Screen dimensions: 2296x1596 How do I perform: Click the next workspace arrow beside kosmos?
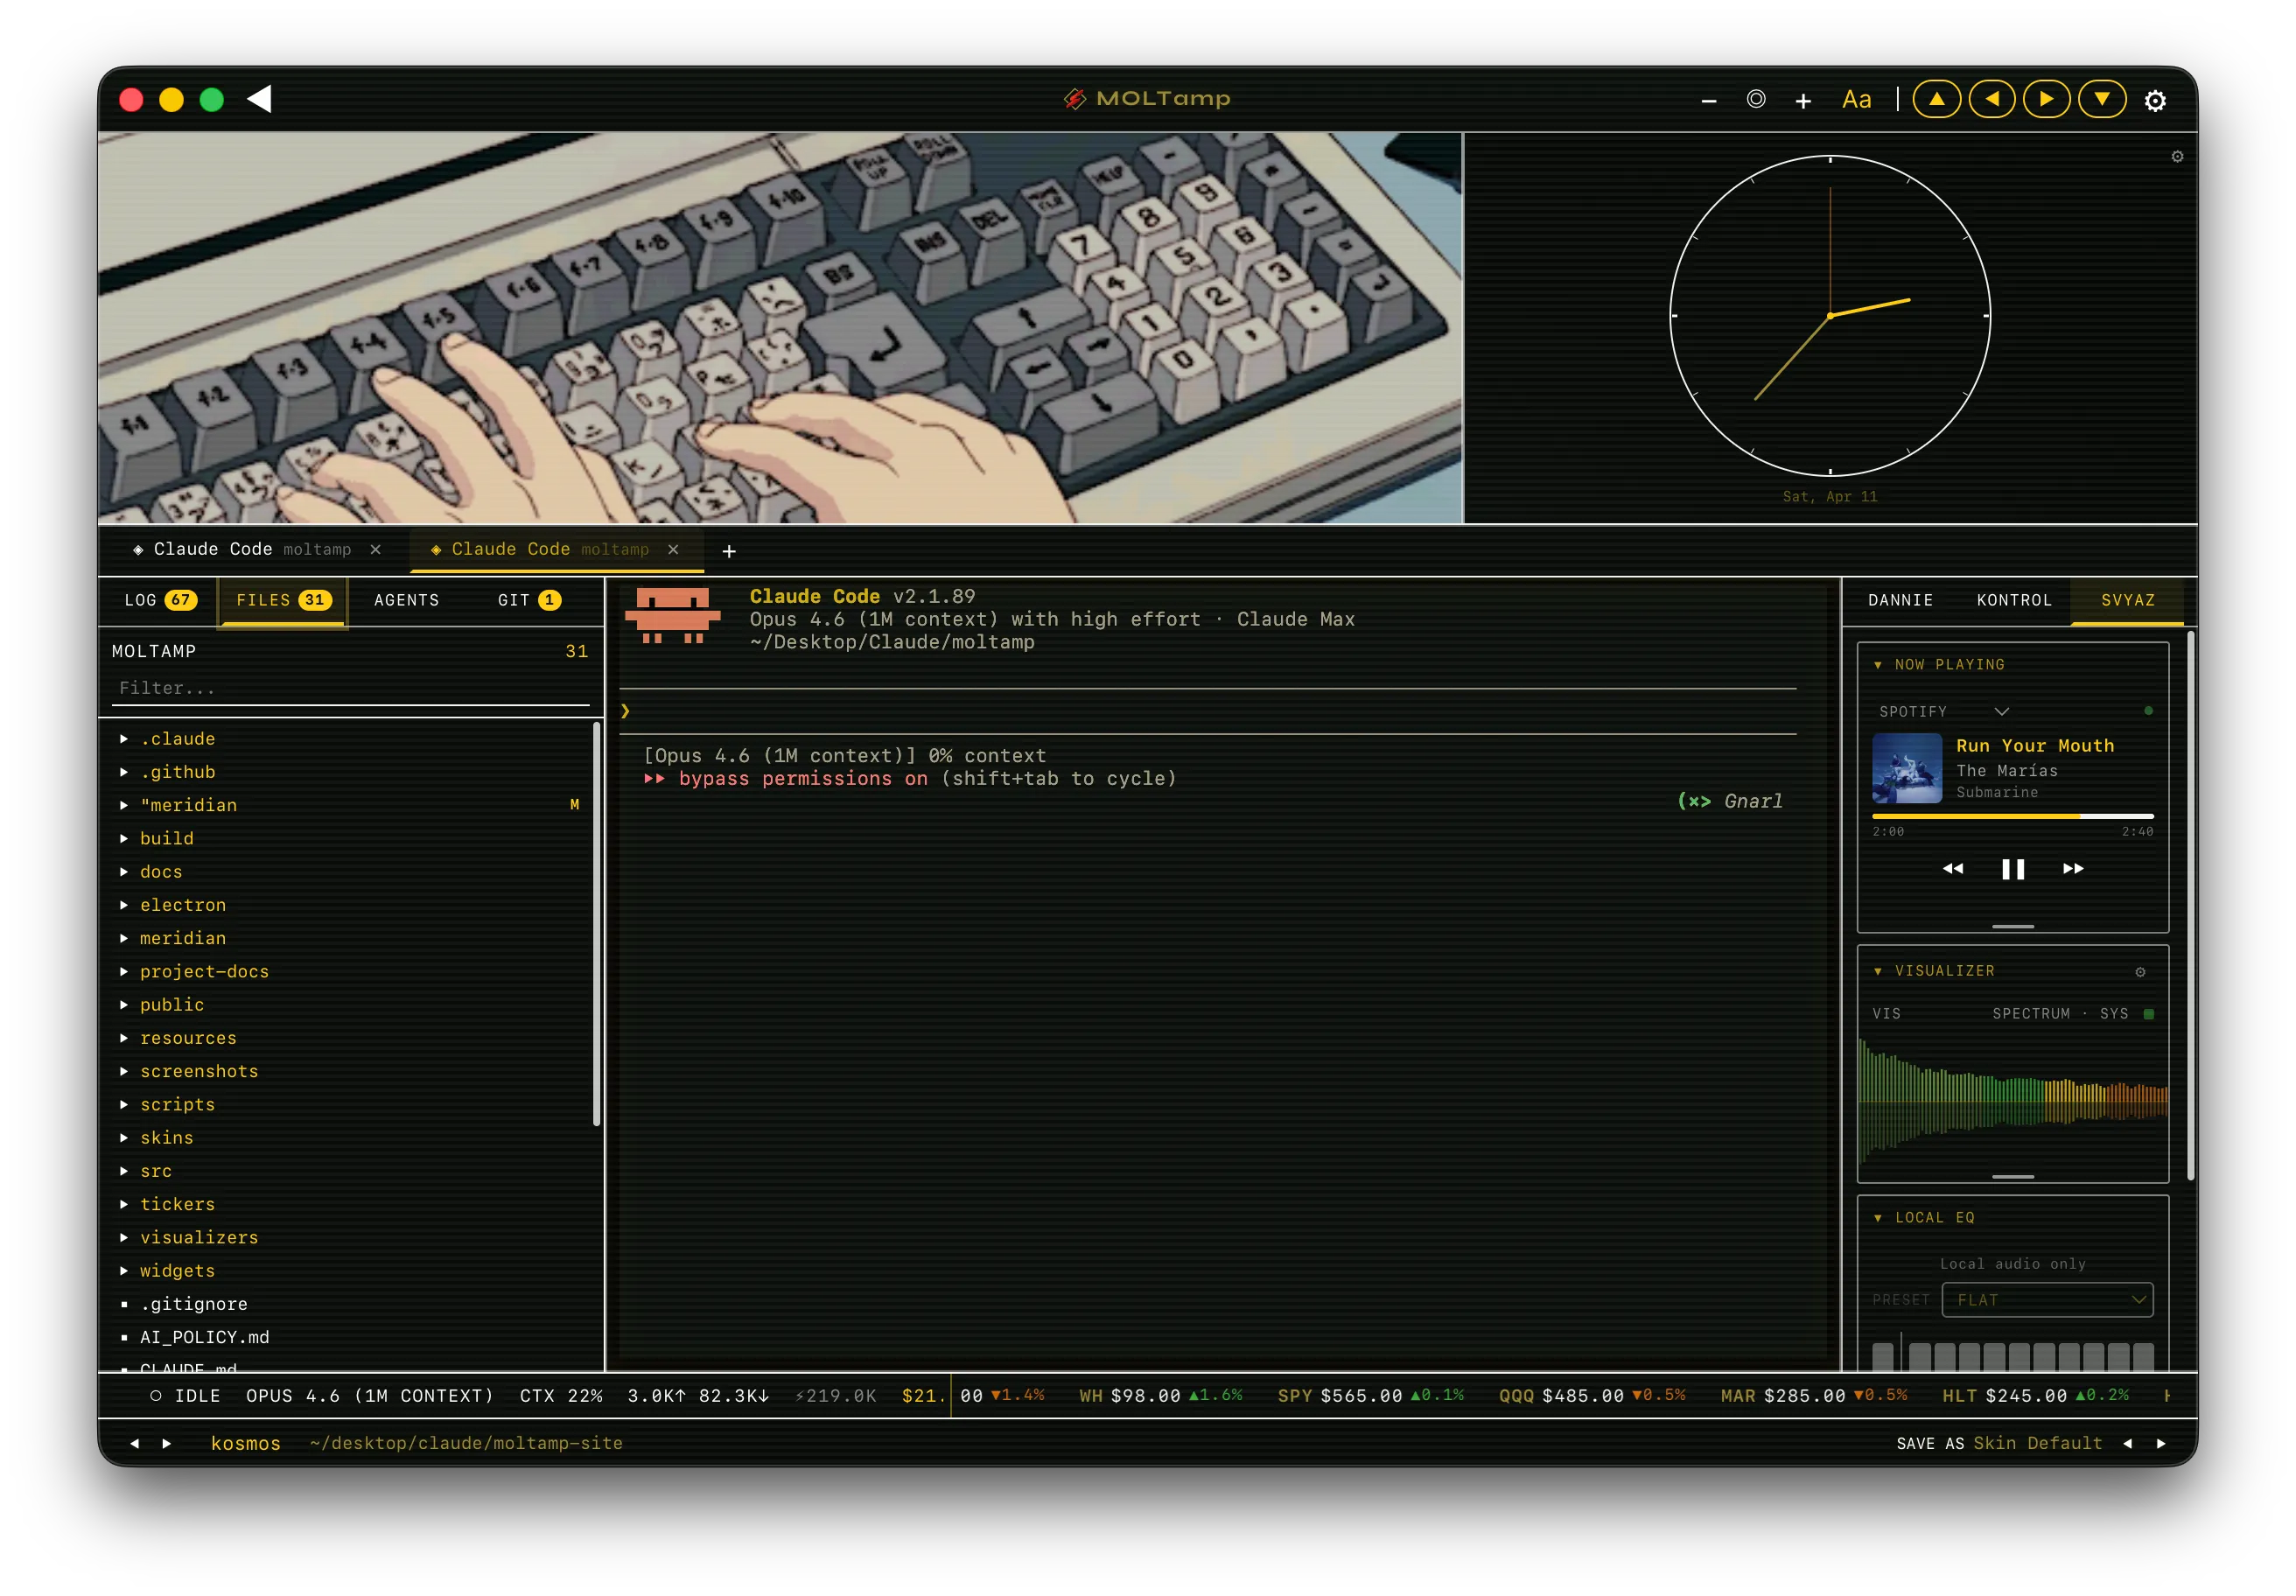[166, 1443]
